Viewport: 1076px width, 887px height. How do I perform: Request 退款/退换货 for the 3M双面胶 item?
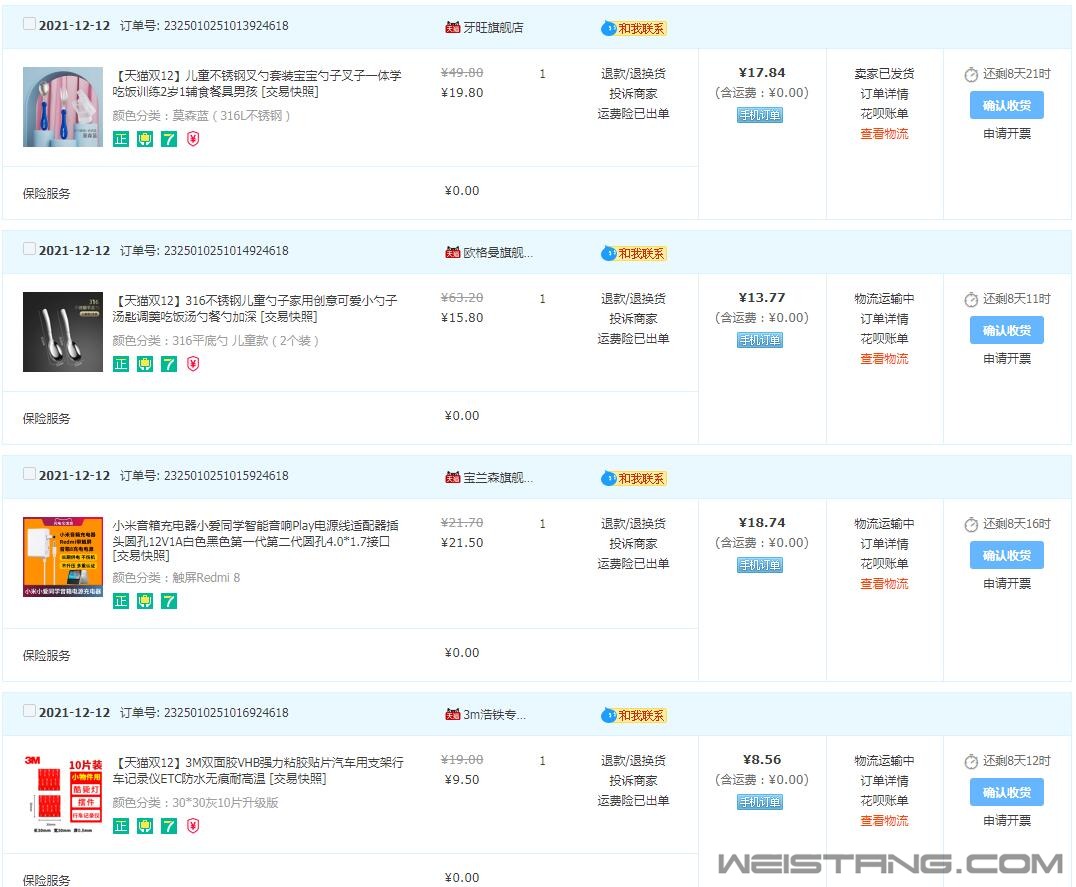pyautogui.click(x=633, y=760)
